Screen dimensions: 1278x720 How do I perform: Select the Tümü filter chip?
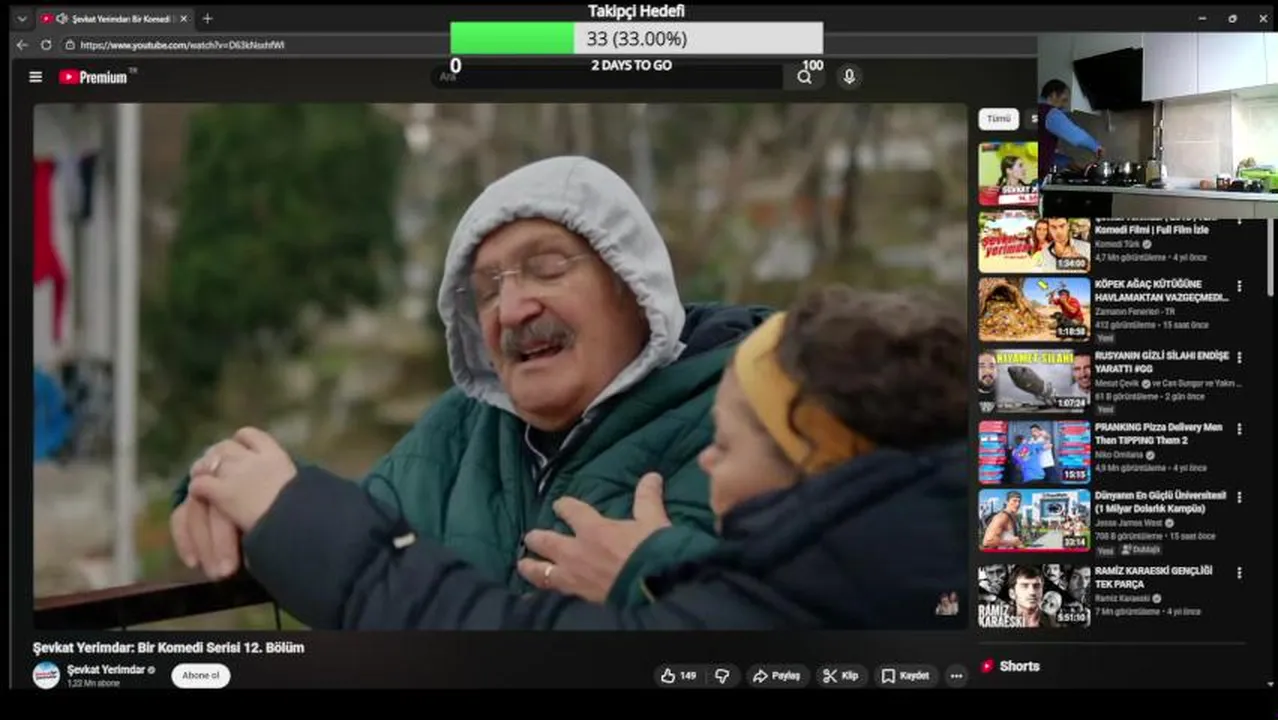(x=998, y=119)
